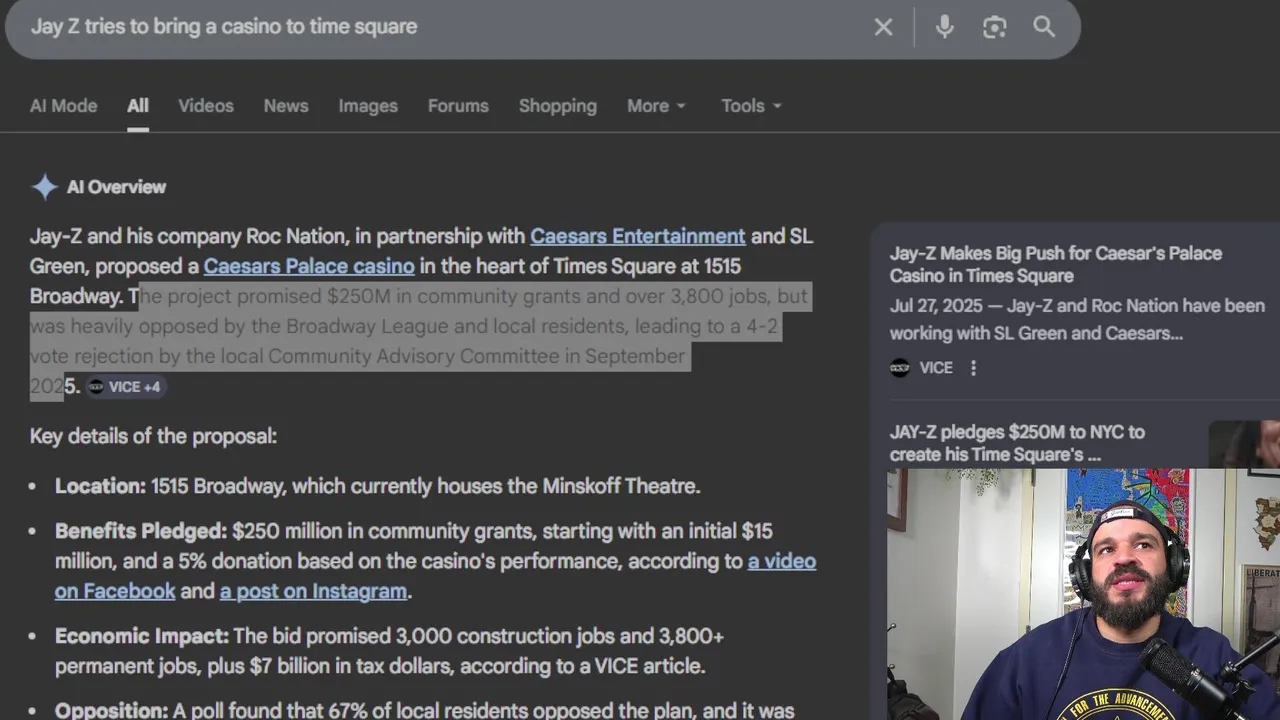1280x720 pixels.
Task: Expand the Tools dropdown
Action: tap(752, 106)
